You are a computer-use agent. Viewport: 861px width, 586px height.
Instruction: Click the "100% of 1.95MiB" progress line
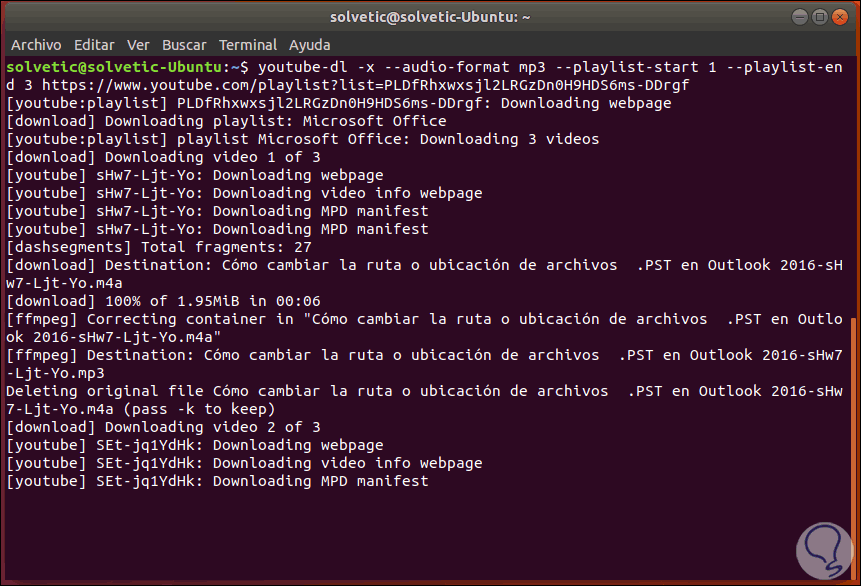coord(164,301)
